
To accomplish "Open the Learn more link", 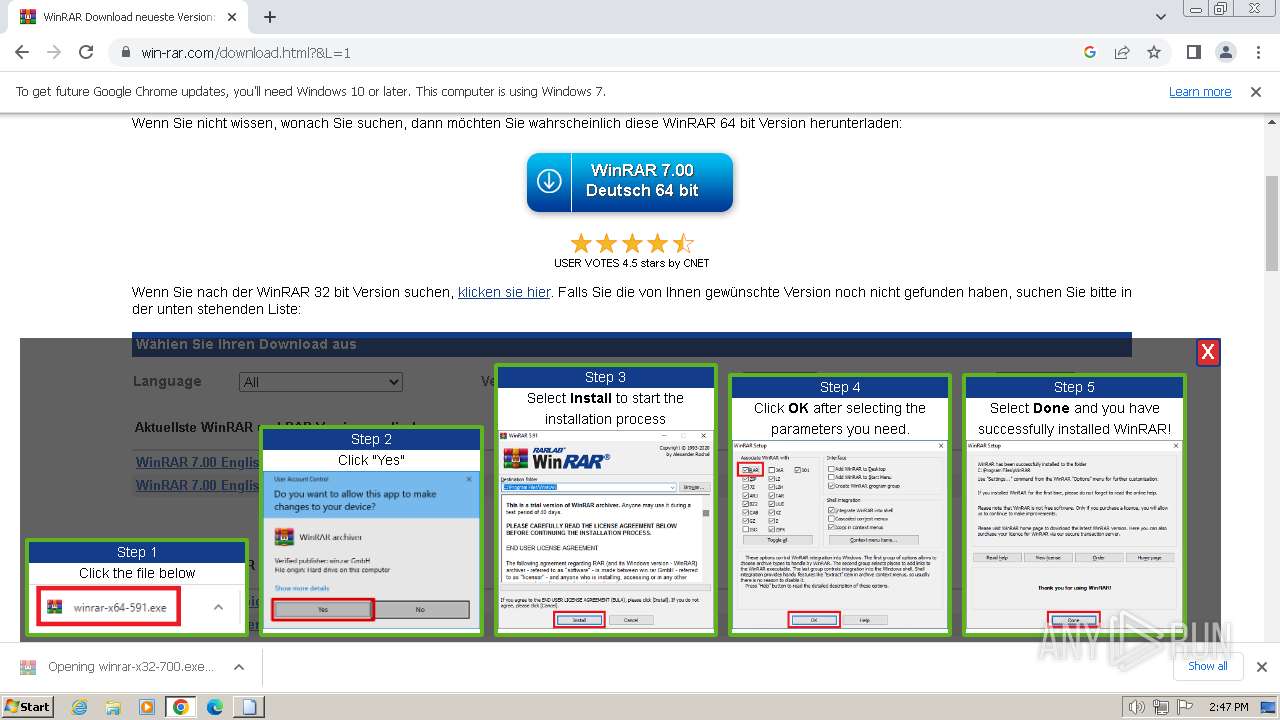I will pyautogui.click(x=1200, y=91).
